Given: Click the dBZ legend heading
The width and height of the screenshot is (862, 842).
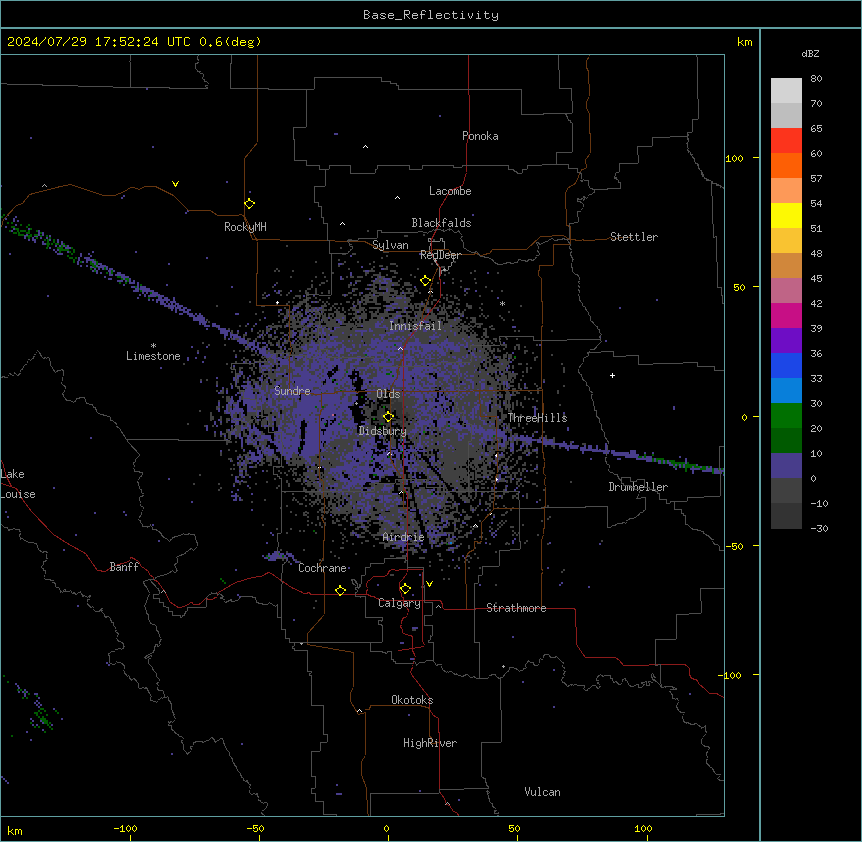Looking at the screenshot, I should (810, 53).
